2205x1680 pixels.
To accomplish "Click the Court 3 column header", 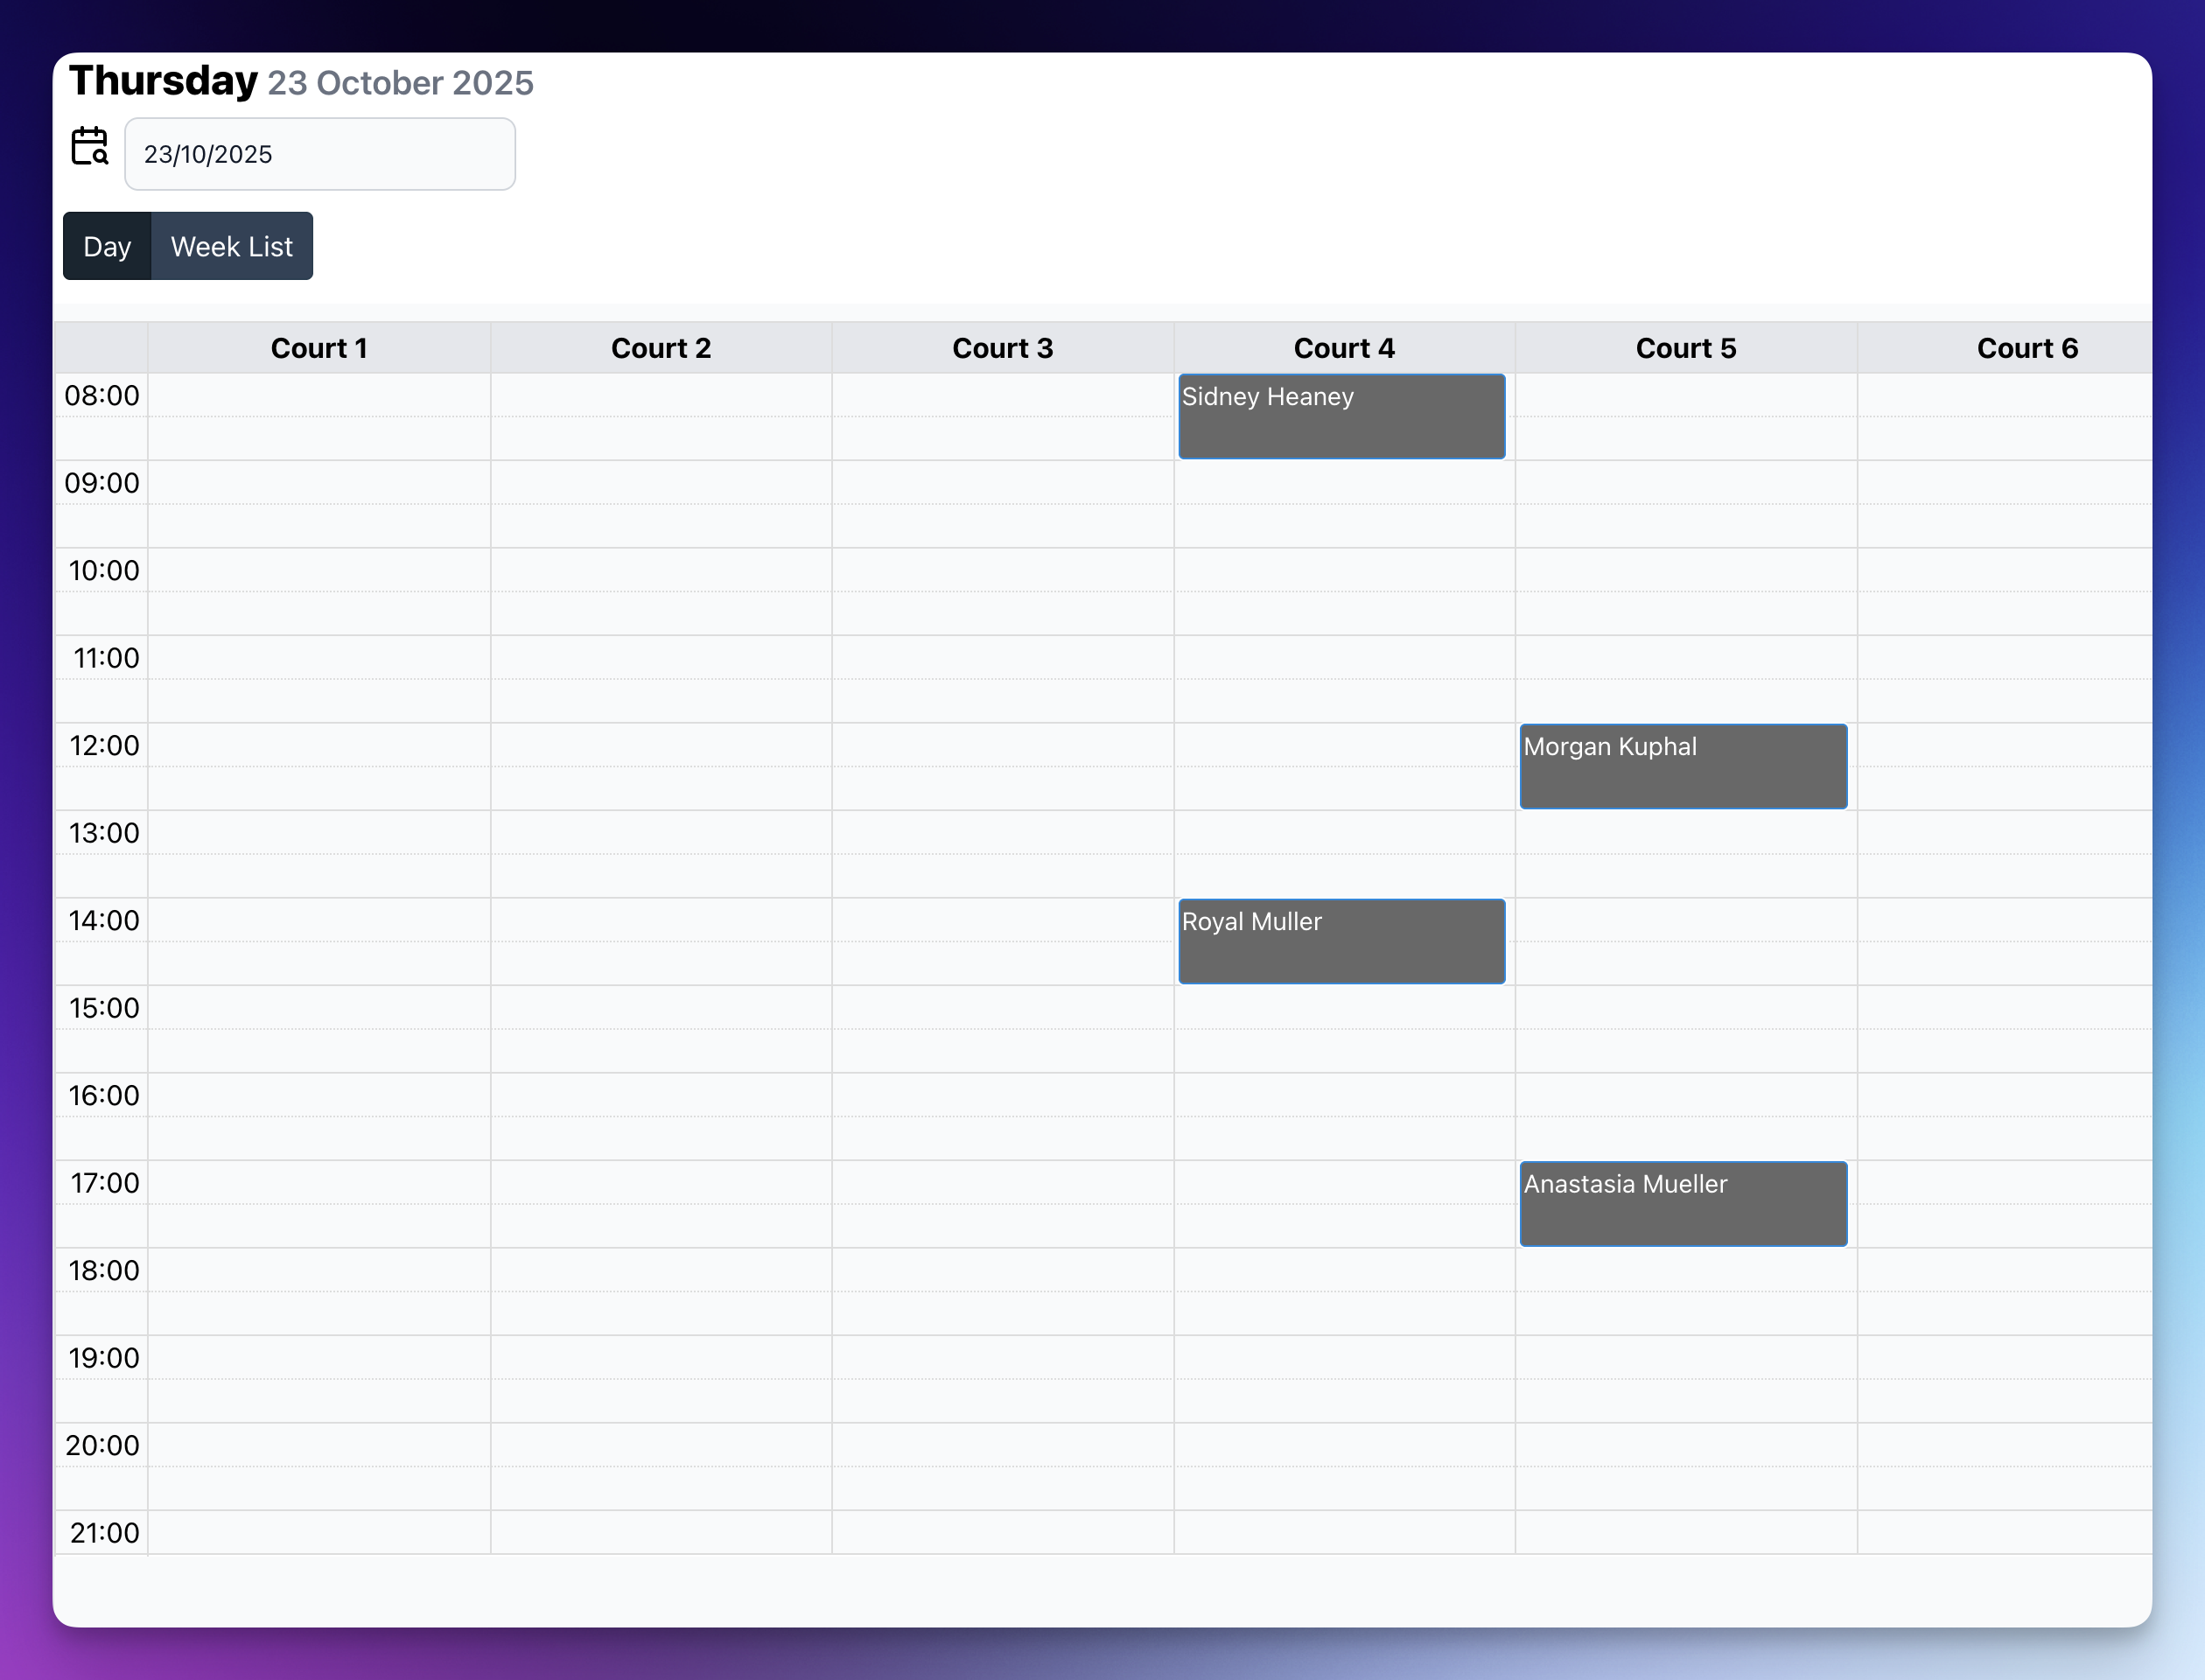I will pyautogui.click(x=1003, y=347).
